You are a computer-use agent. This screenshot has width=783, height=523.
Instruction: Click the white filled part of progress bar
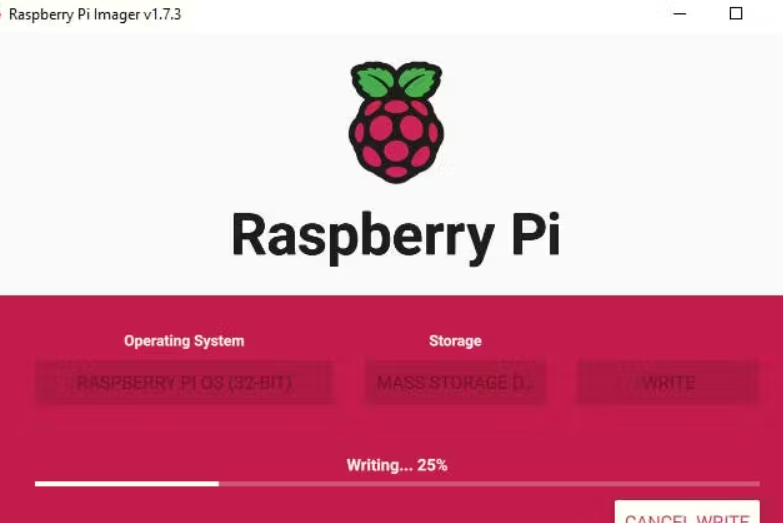tap(127, 484)
